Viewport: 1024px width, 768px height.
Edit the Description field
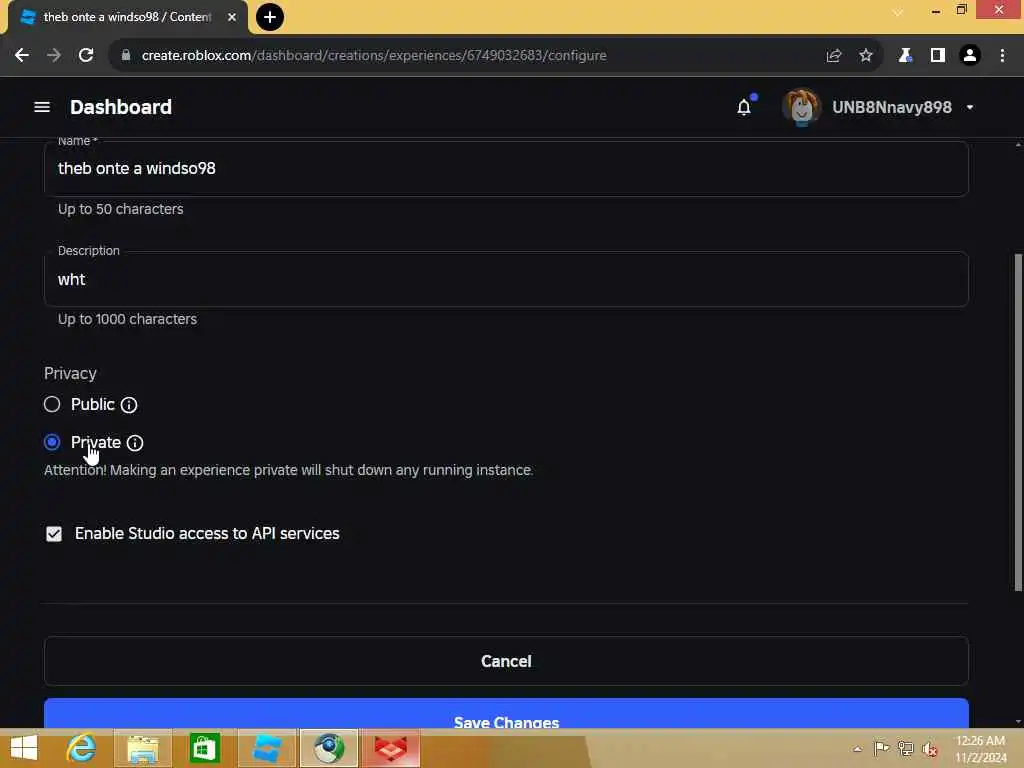506,280
